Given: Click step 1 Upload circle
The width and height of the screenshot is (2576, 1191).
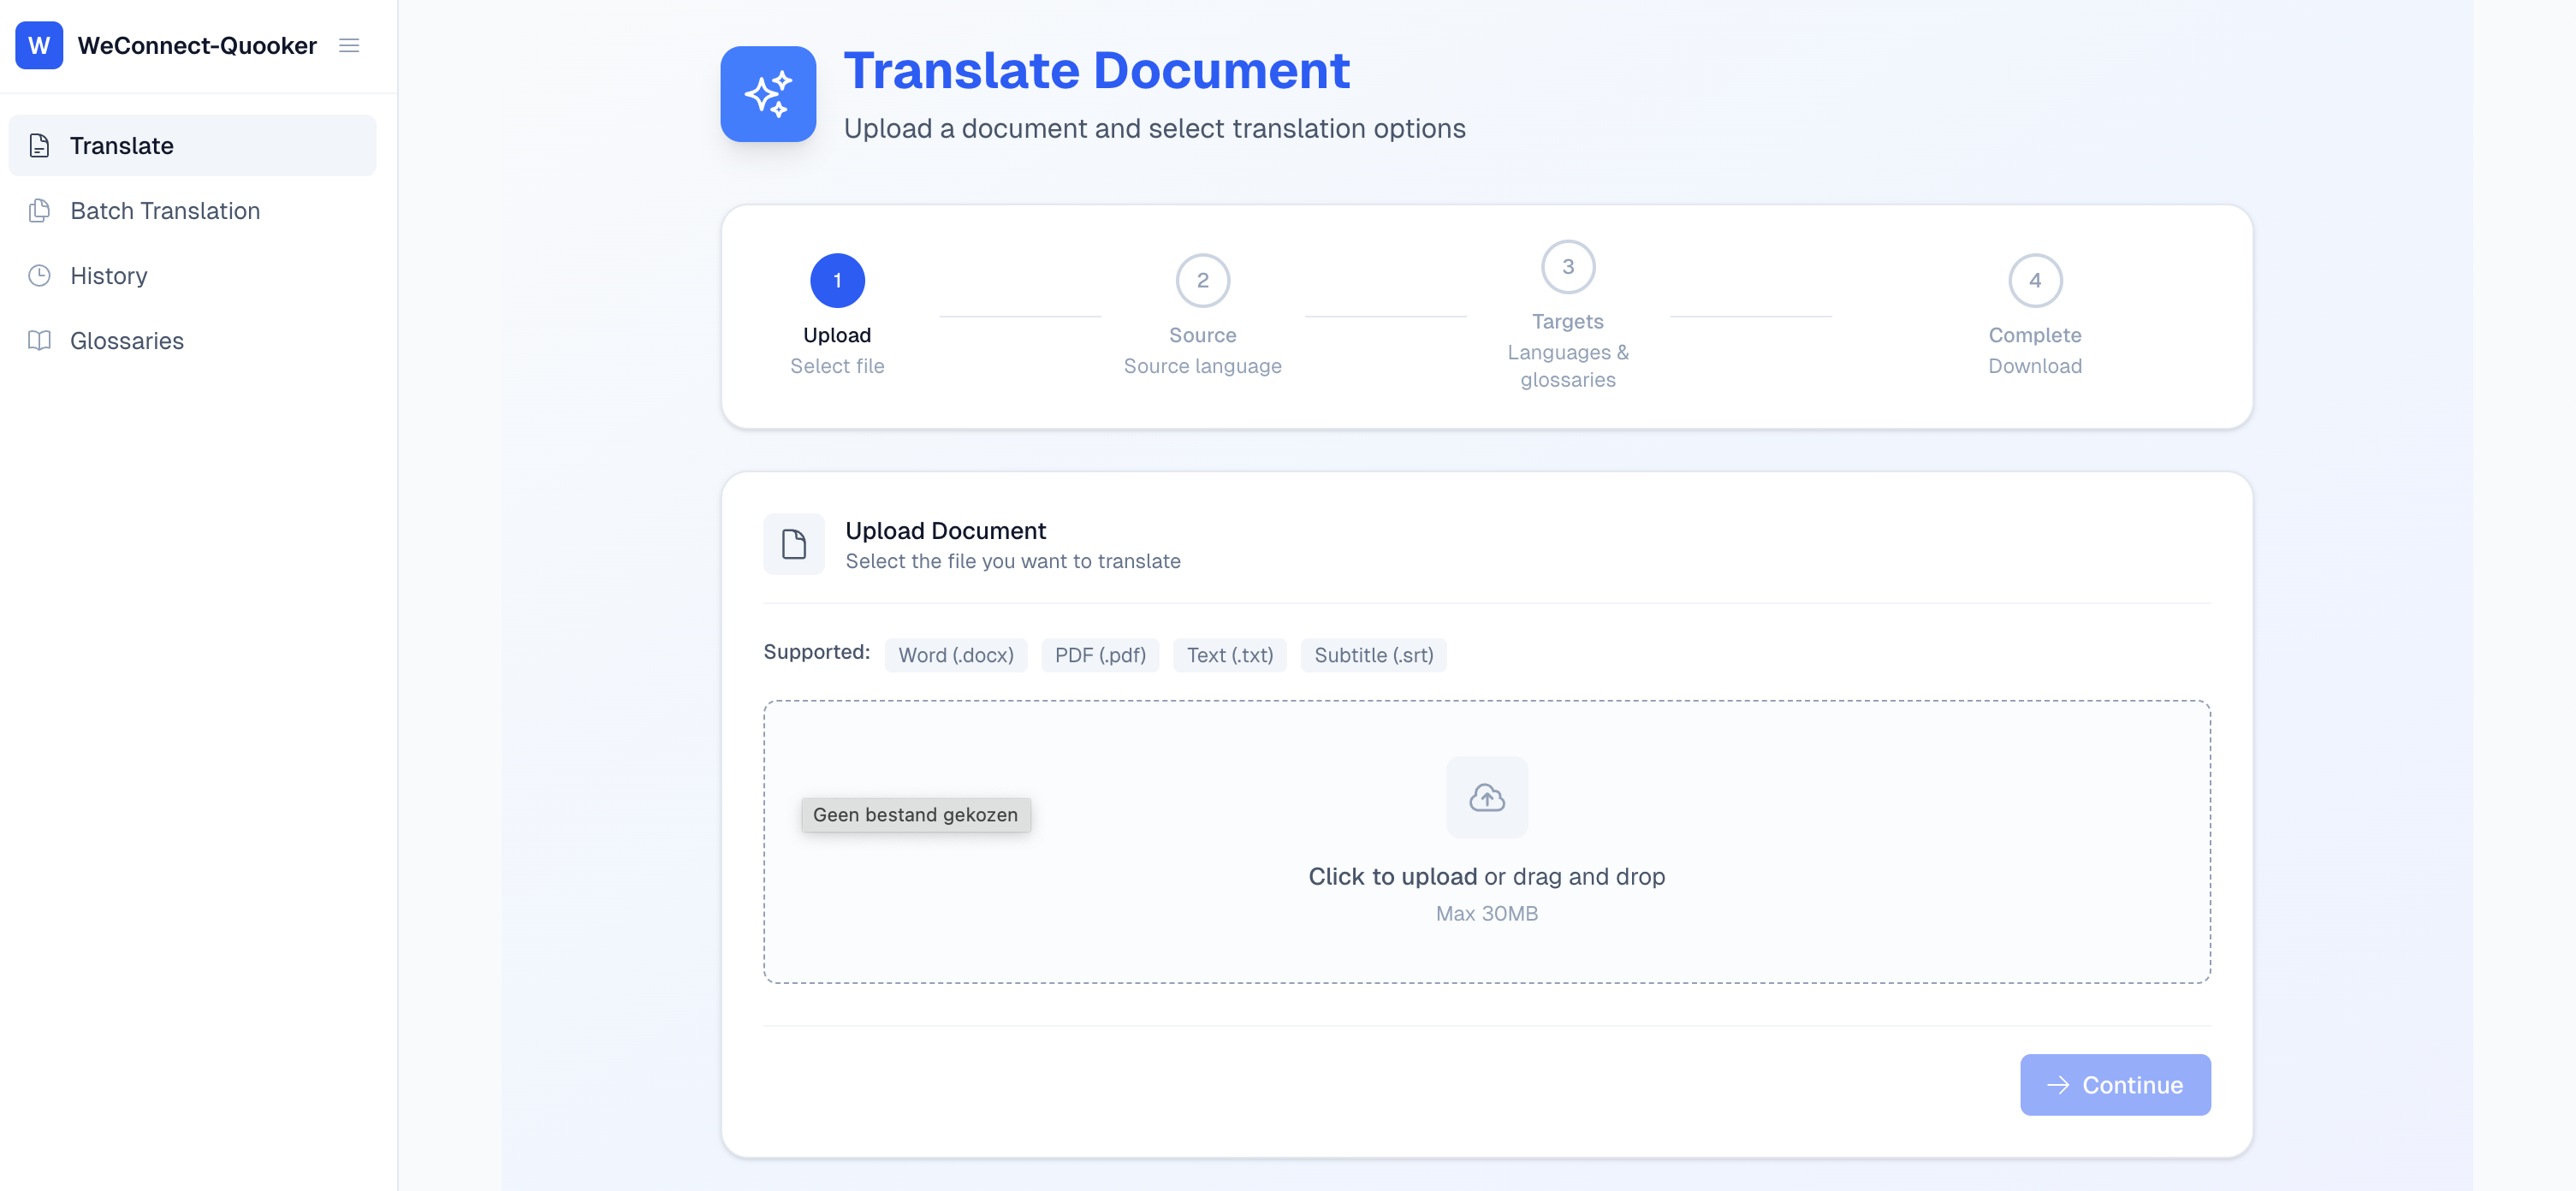Looking at the screenshot, I should tap(837, 280).
